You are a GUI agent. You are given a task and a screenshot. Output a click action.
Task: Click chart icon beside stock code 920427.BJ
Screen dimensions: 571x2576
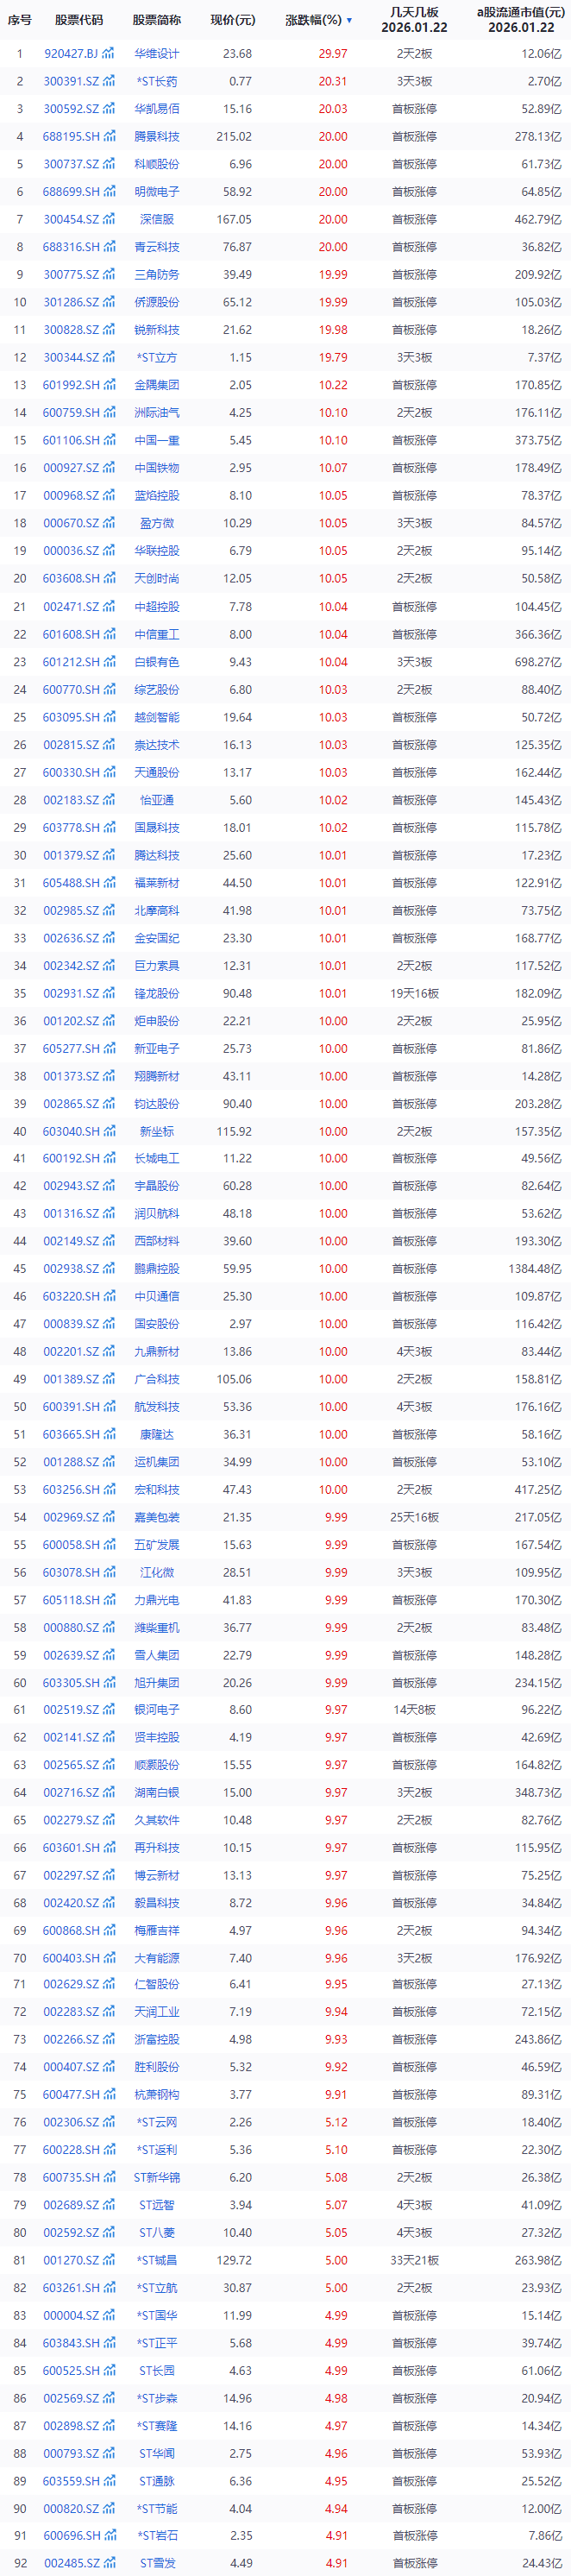coord(108,54)
